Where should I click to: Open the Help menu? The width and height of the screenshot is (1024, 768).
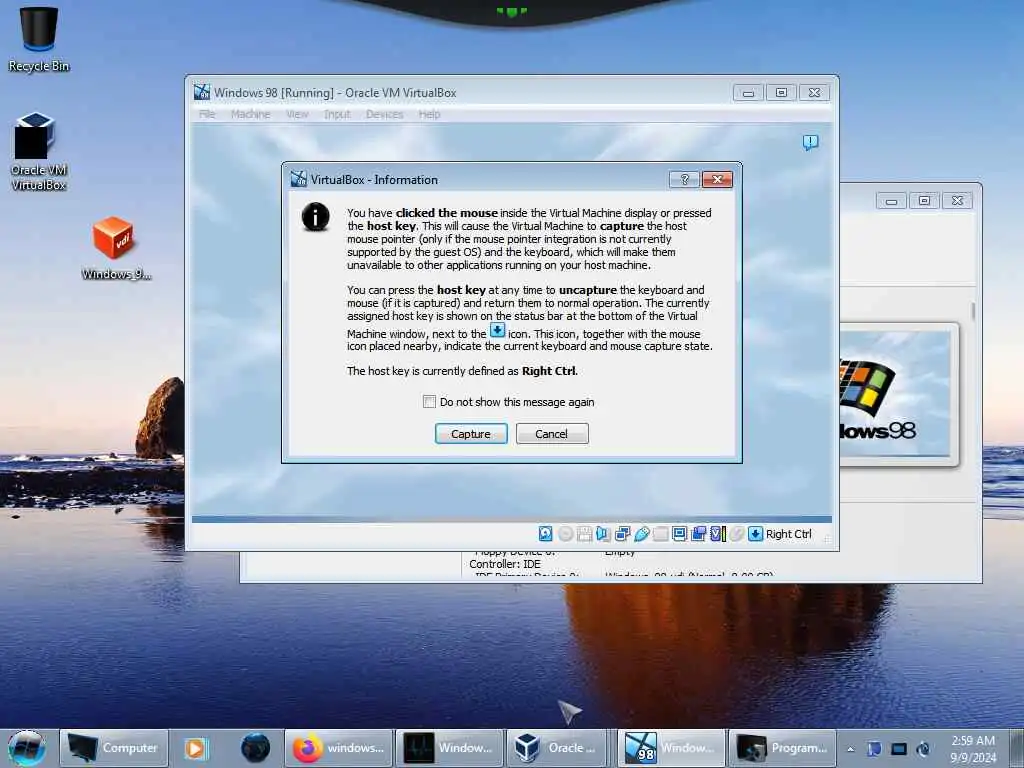click(429, 114)
